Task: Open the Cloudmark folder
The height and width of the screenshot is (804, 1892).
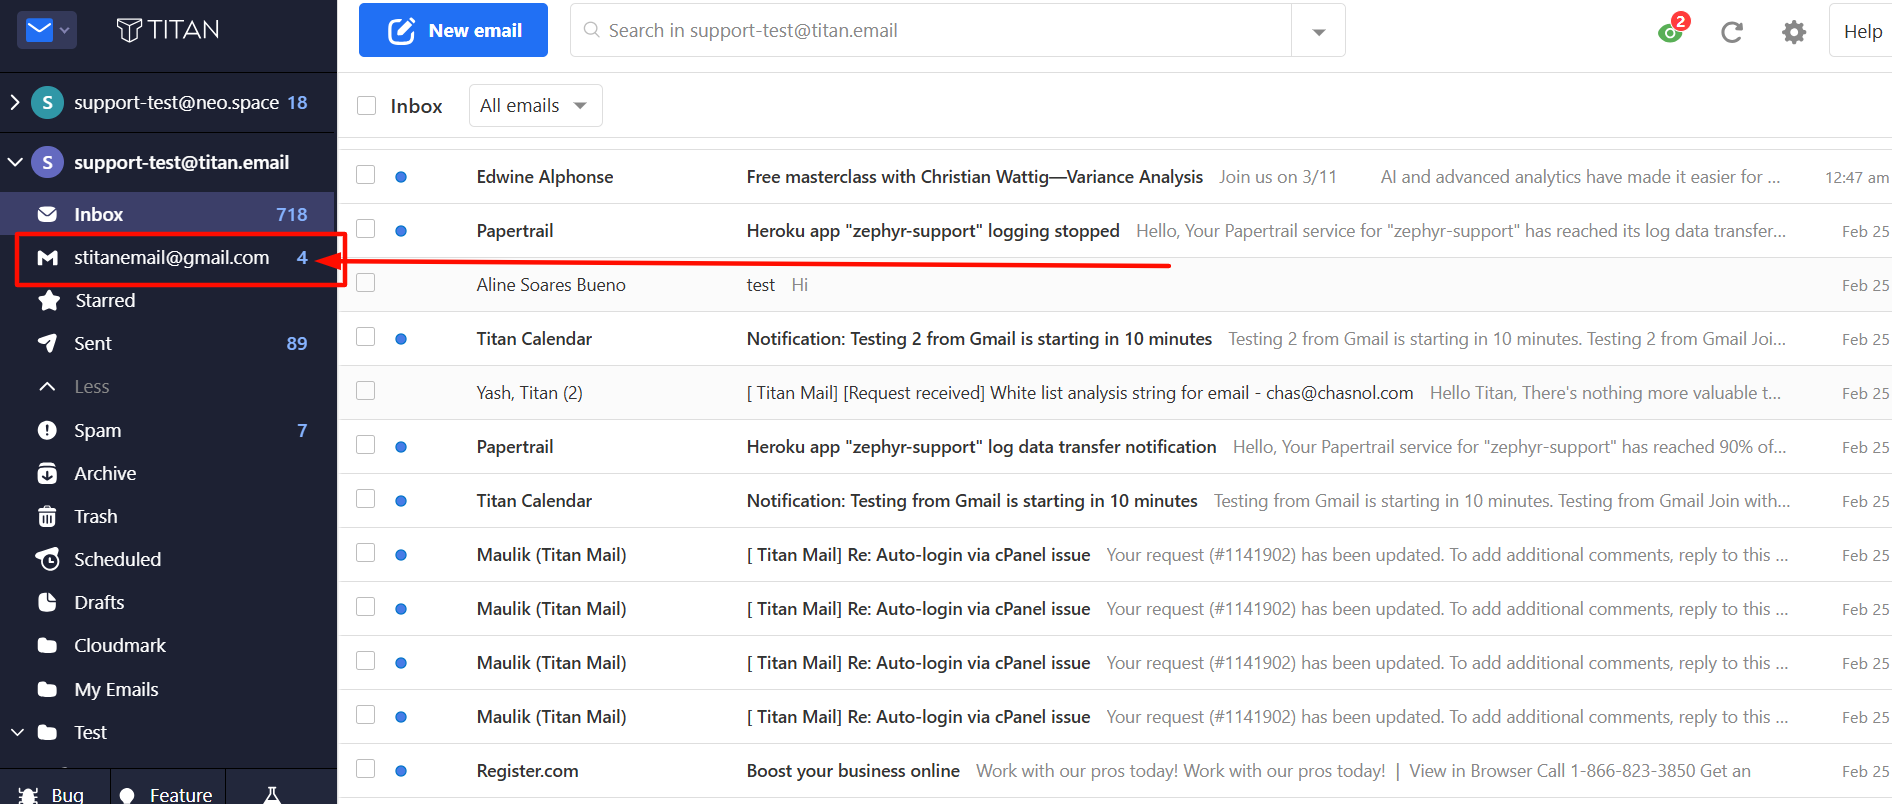Action: tap(168, 645)
